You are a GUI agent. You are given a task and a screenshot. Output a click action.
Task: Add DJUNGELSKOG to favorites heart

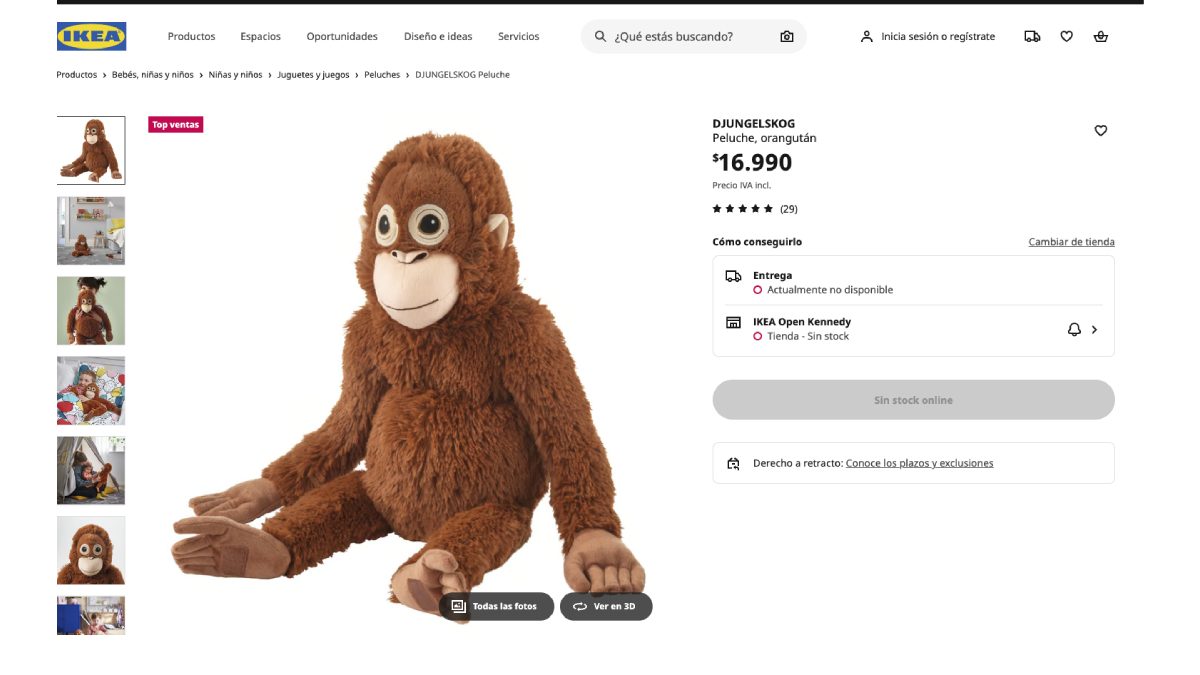tap(1101, 130)
